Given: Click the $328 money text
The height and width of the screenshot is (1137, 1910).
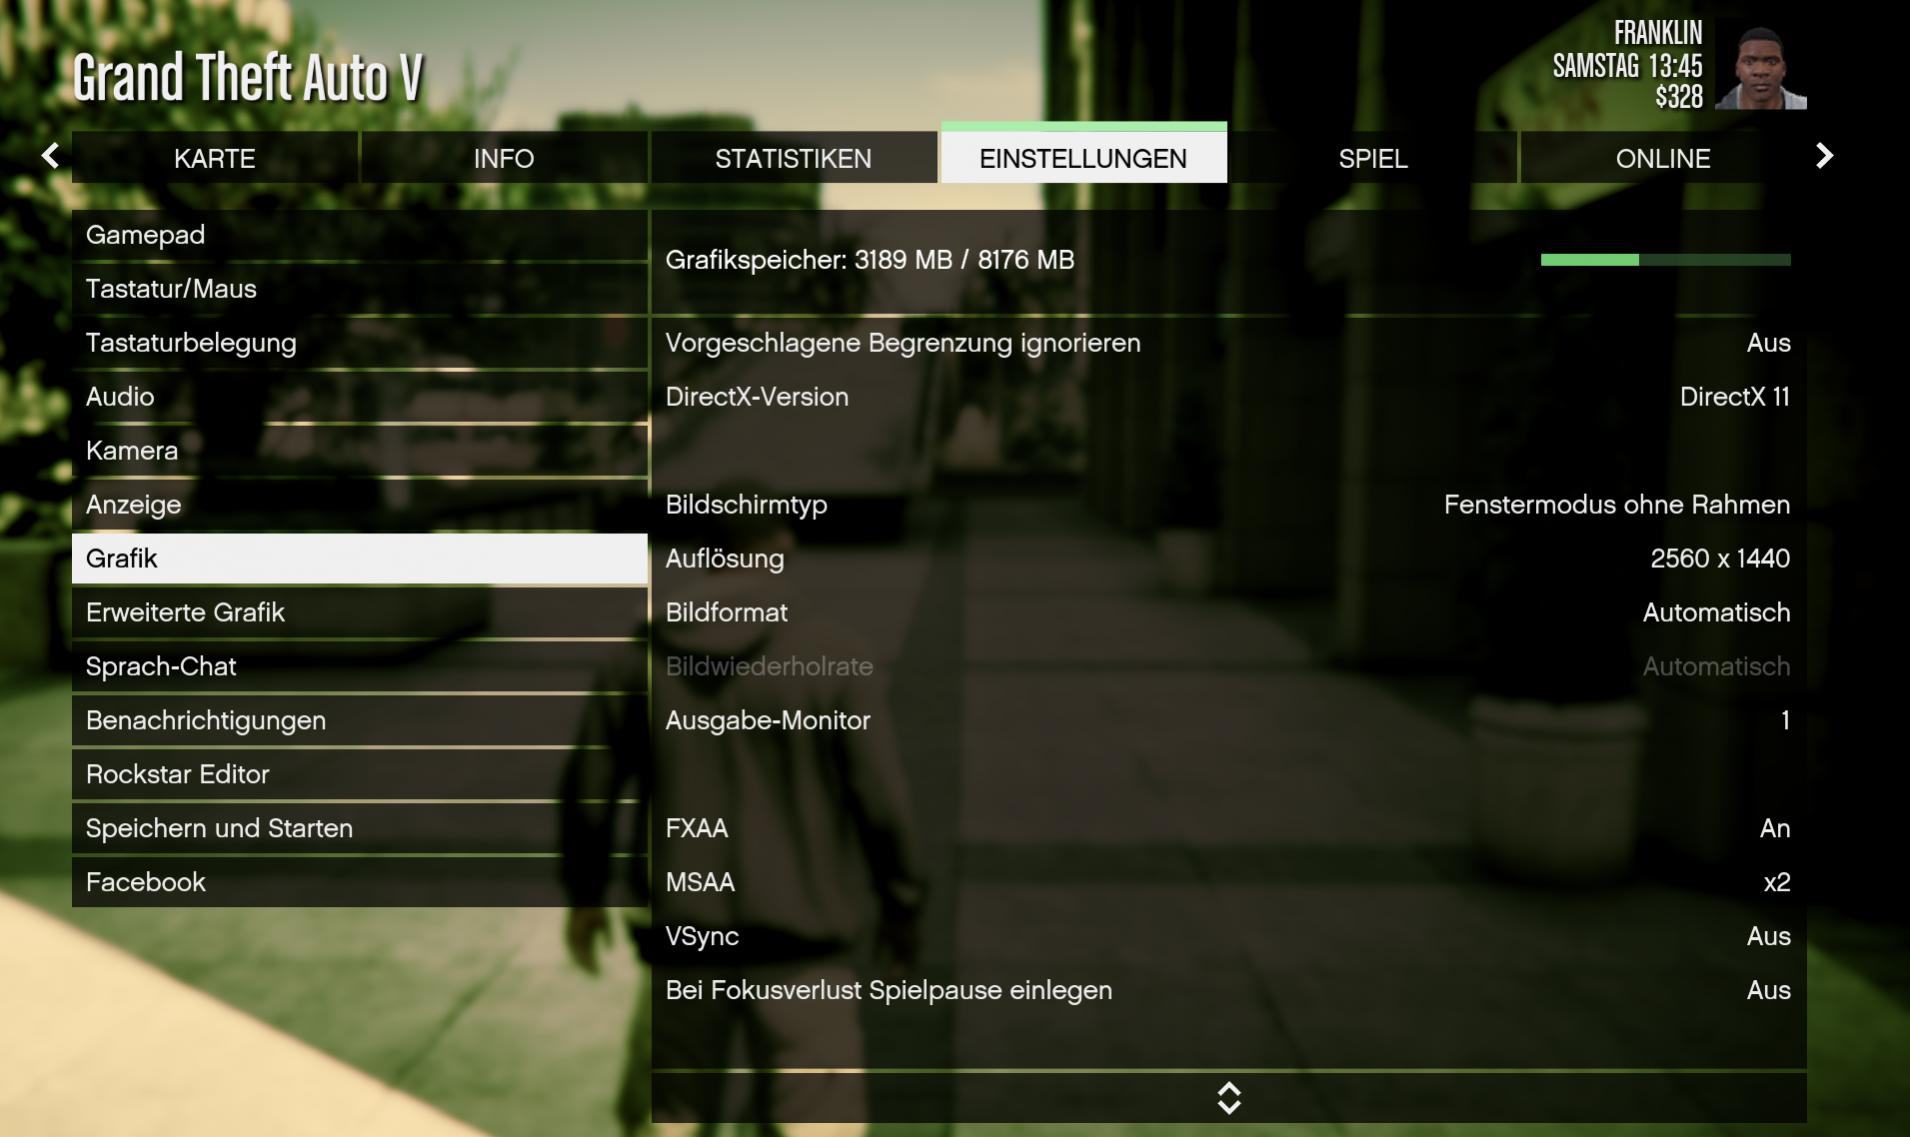Looking at the screenshot, I should pyautogui.click(x=1679, y=97).
